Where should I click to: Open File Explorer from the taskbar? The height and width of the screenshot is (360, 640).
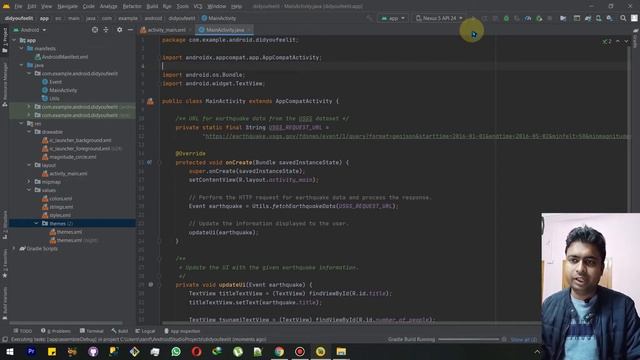[x=341, y=351]
